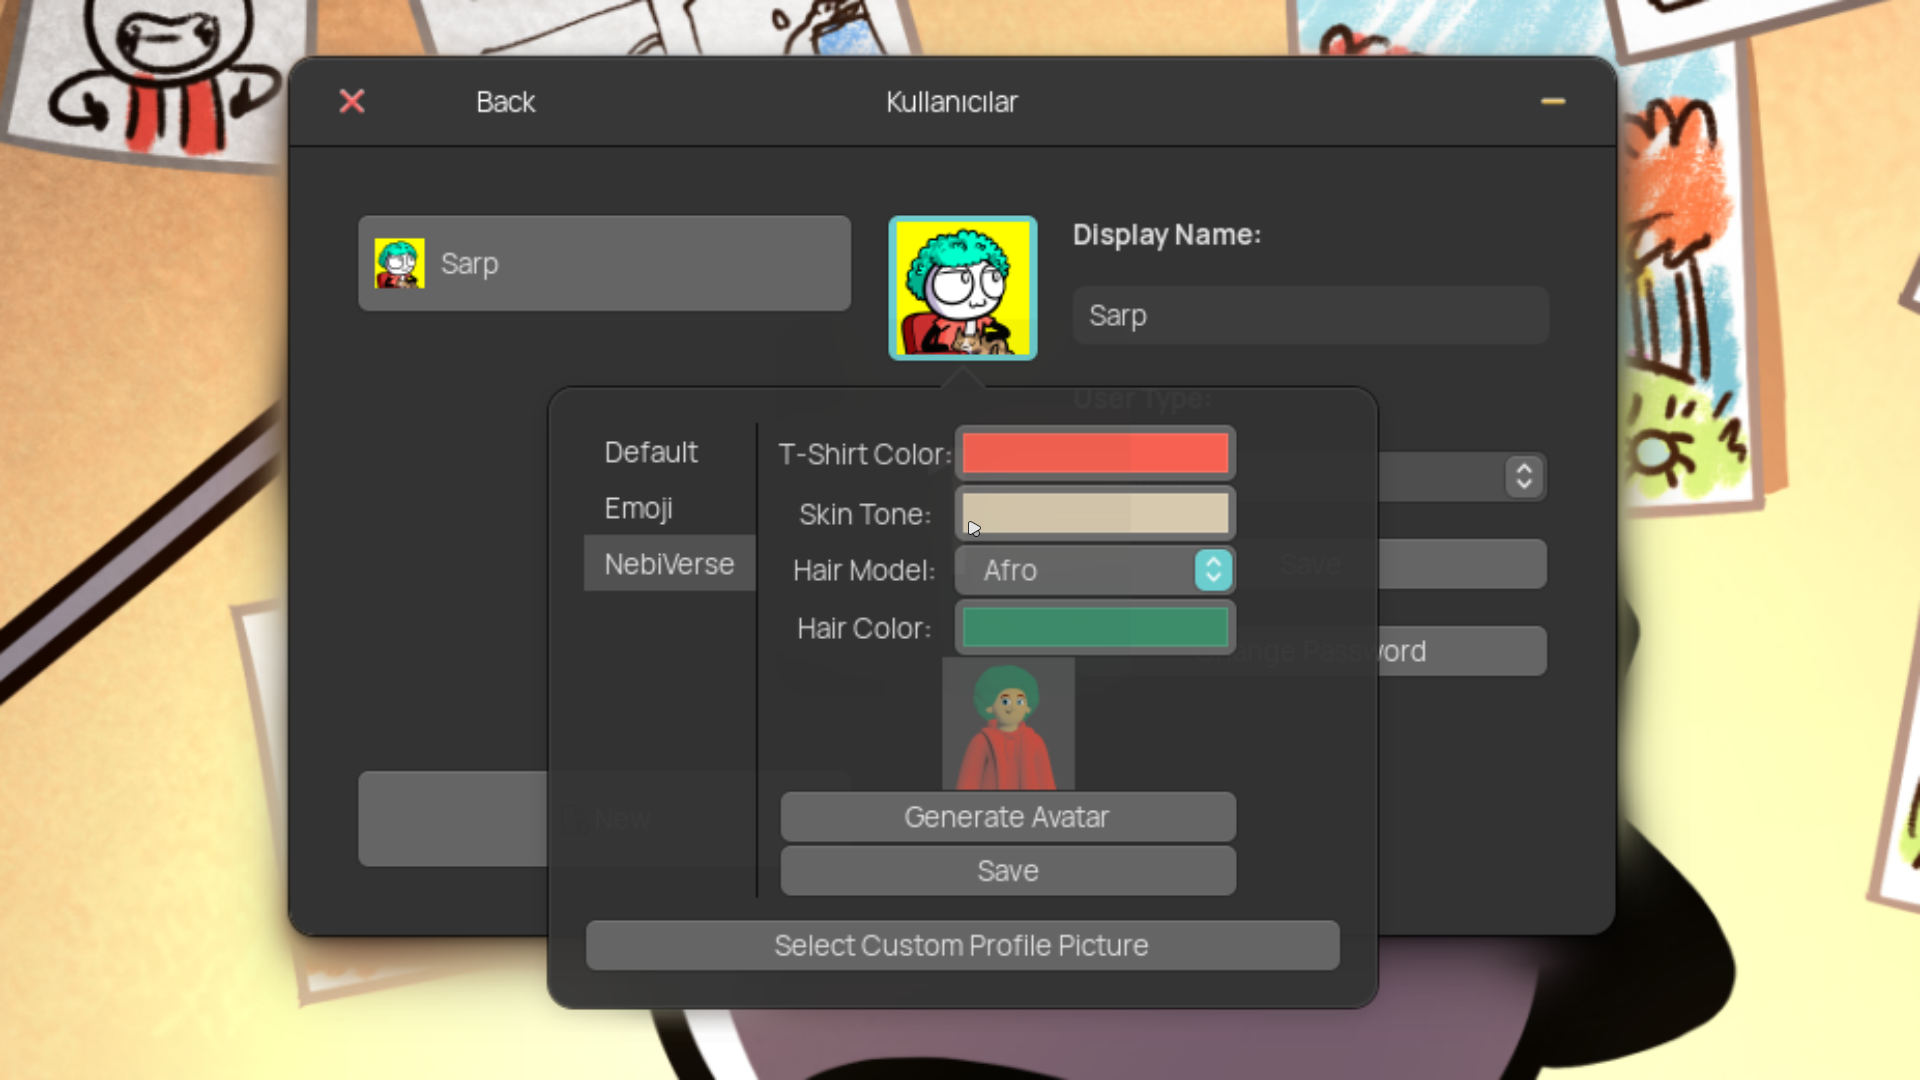The height and width of the screenshot is (1080, 1920).
Task: Select the NebiVerse avatar tab
Action: (669, 564)
